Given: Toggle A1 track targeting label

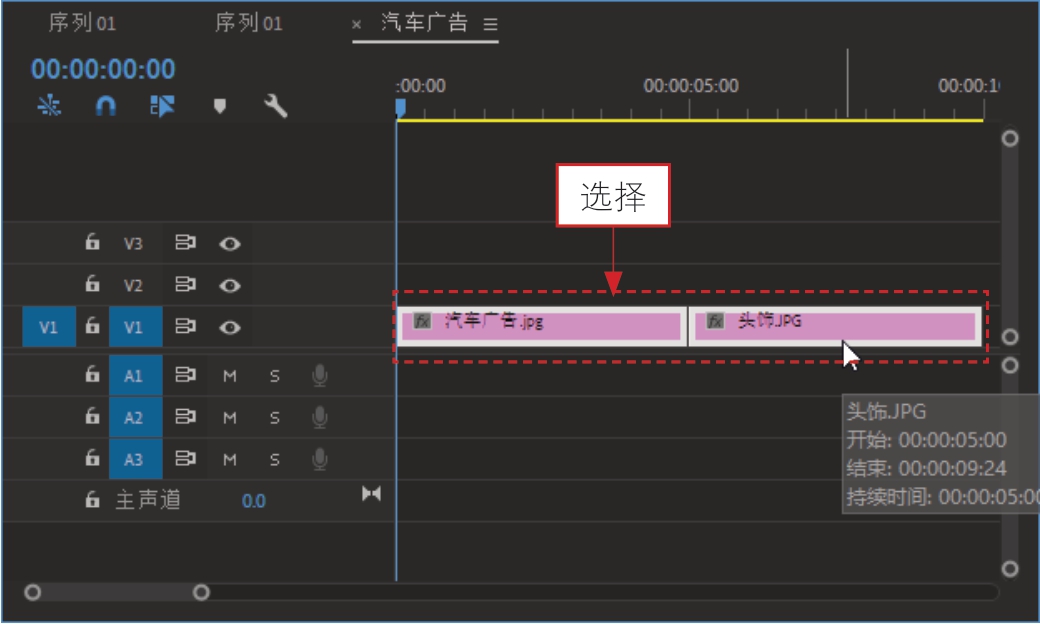Looking at the screenshot, I should [135, 376].
